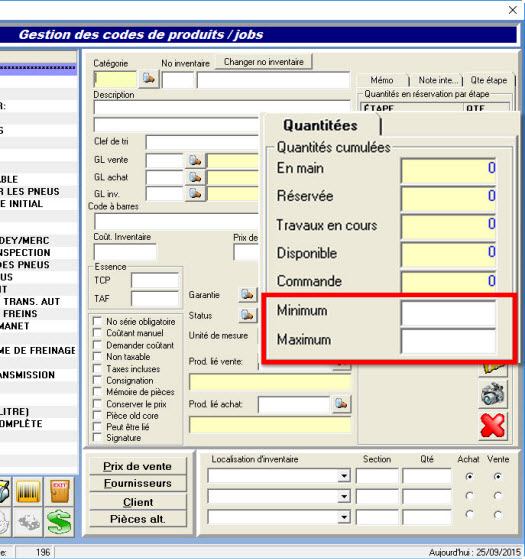Click the green dollar sign icon
525x559 pixels.
(x=59, y=522)
